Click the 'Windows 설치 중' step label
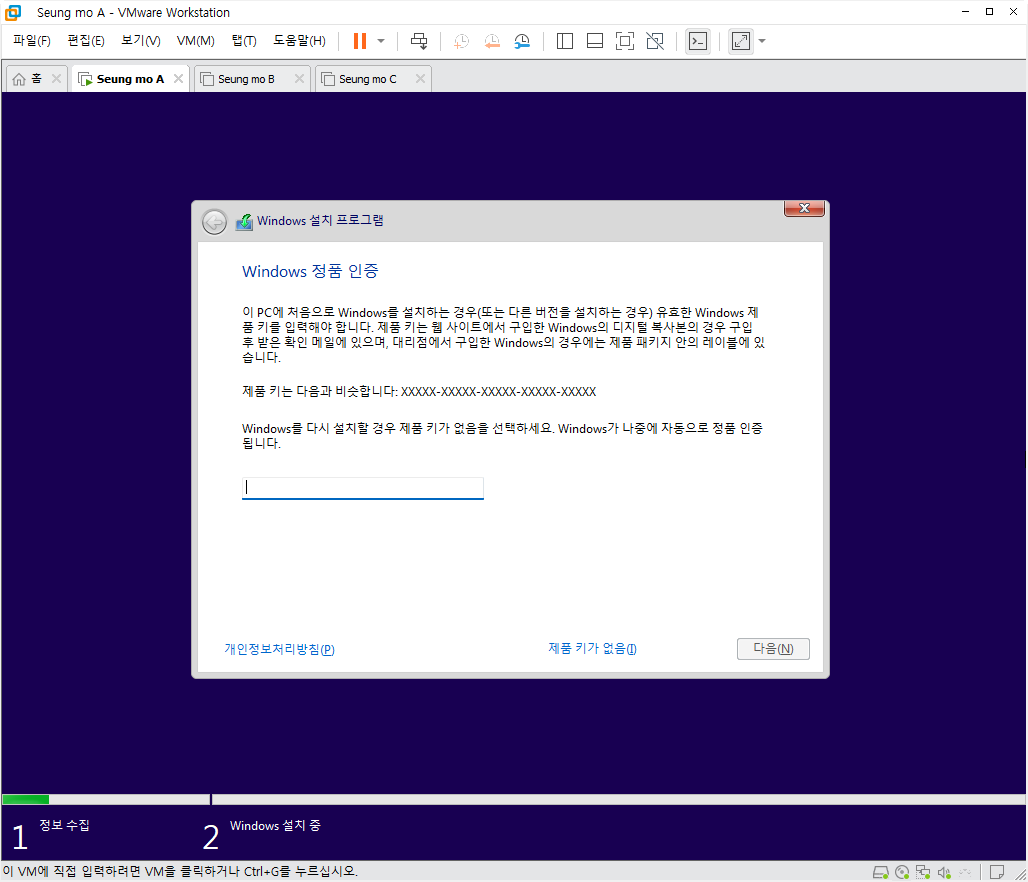 pos(275,826)
